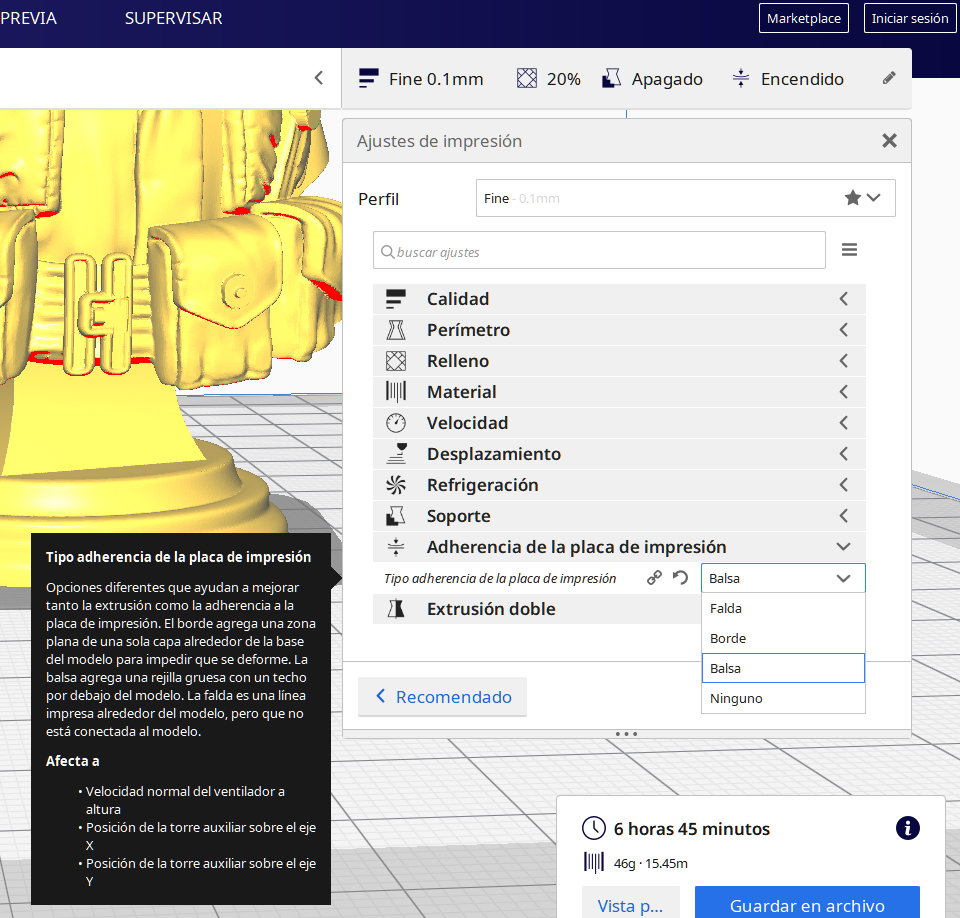The height and width of the screenshot is (918, 960).
Task: Click the 46g · 15.45m material text
Action: pyautogui.click(x=650, y=863)
